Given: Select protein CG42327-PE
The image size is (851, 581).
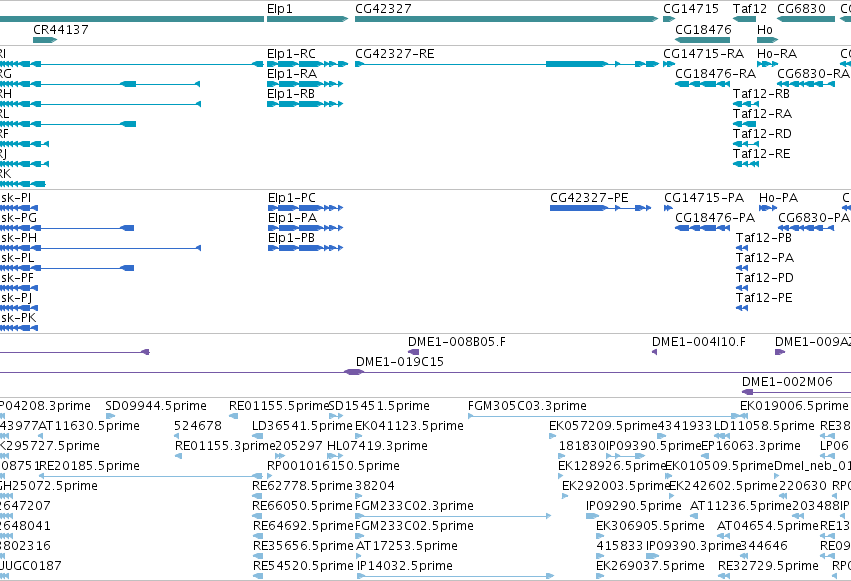Looking at the screenshot, I should (600, 208).
